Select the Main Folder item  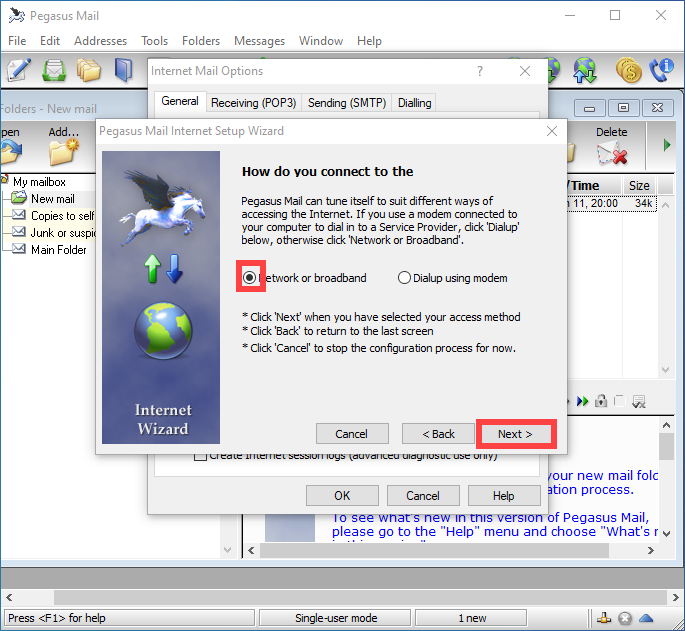59,250
